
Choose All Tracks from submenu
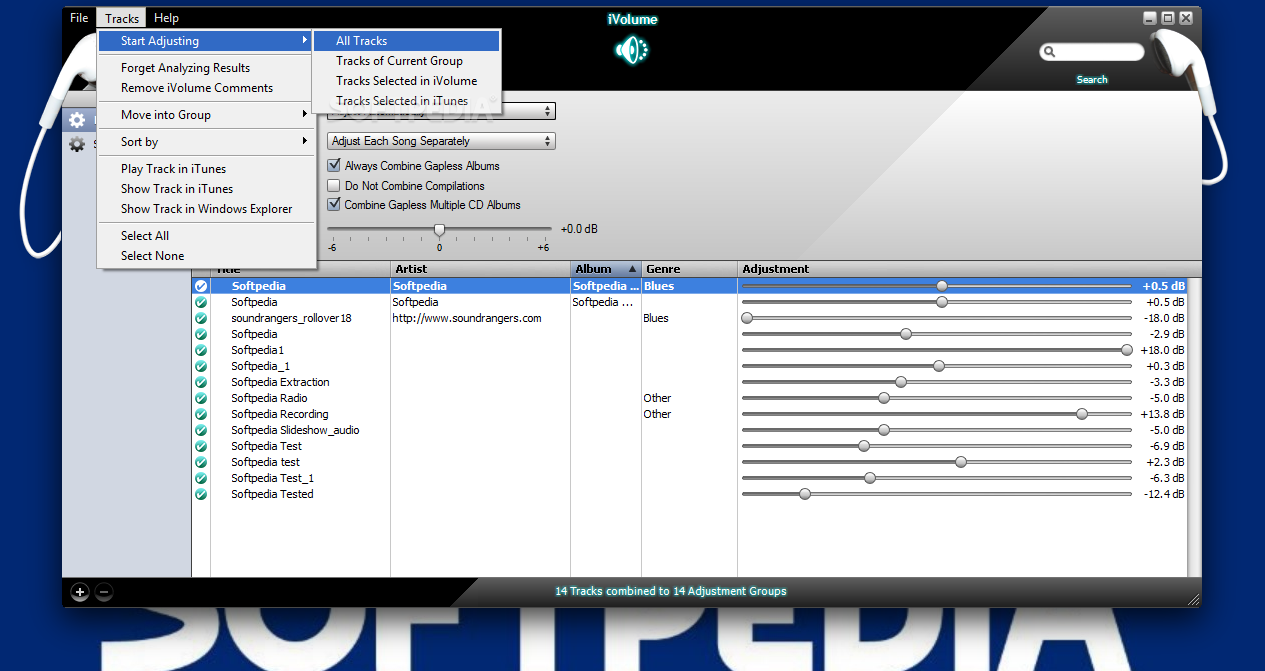point(406,41)
